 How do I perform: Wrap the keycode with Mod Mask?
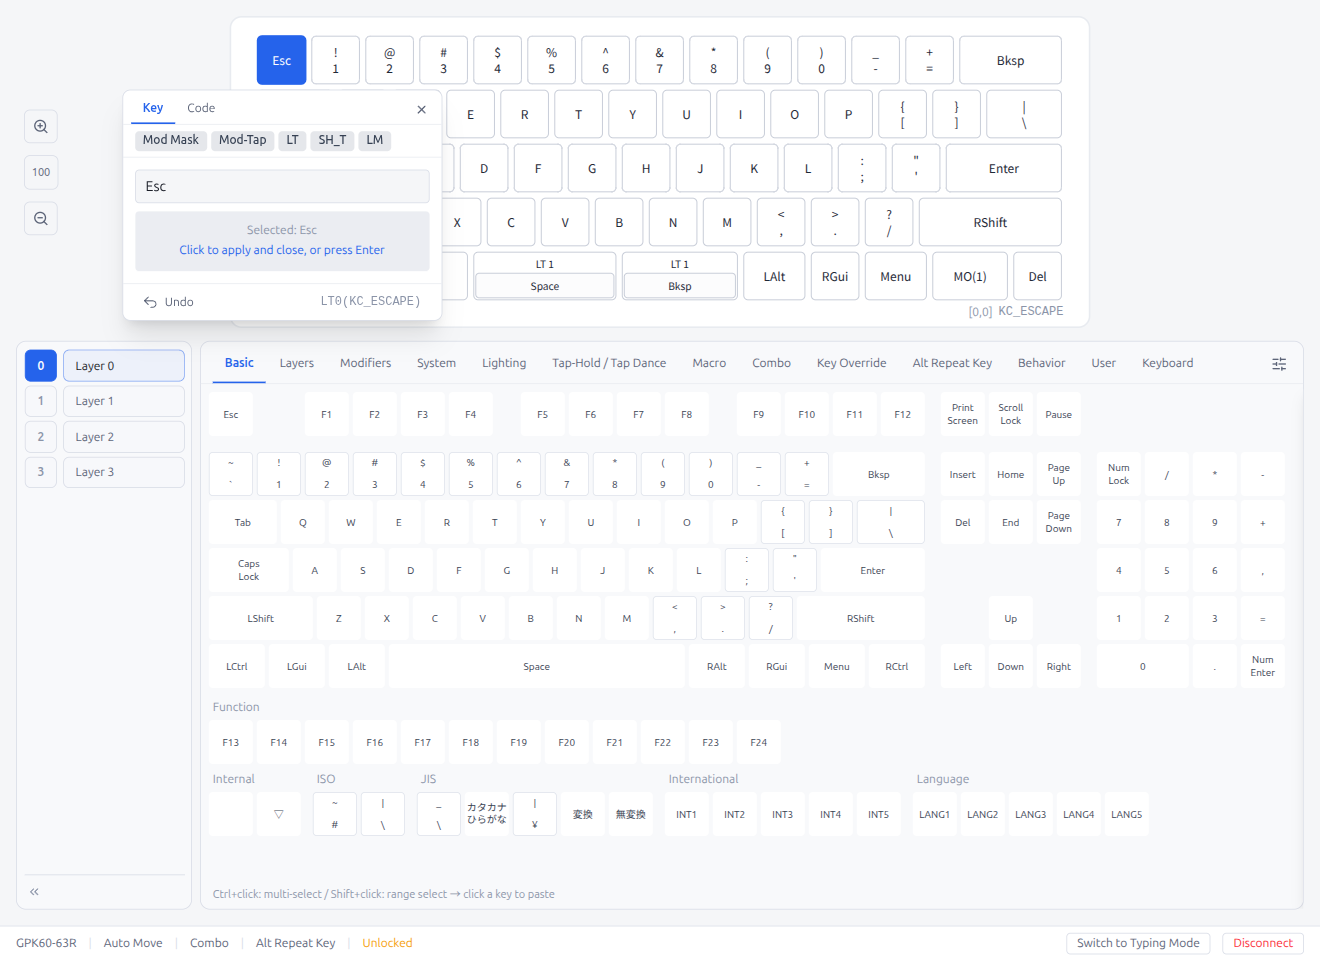click(170, 140)
